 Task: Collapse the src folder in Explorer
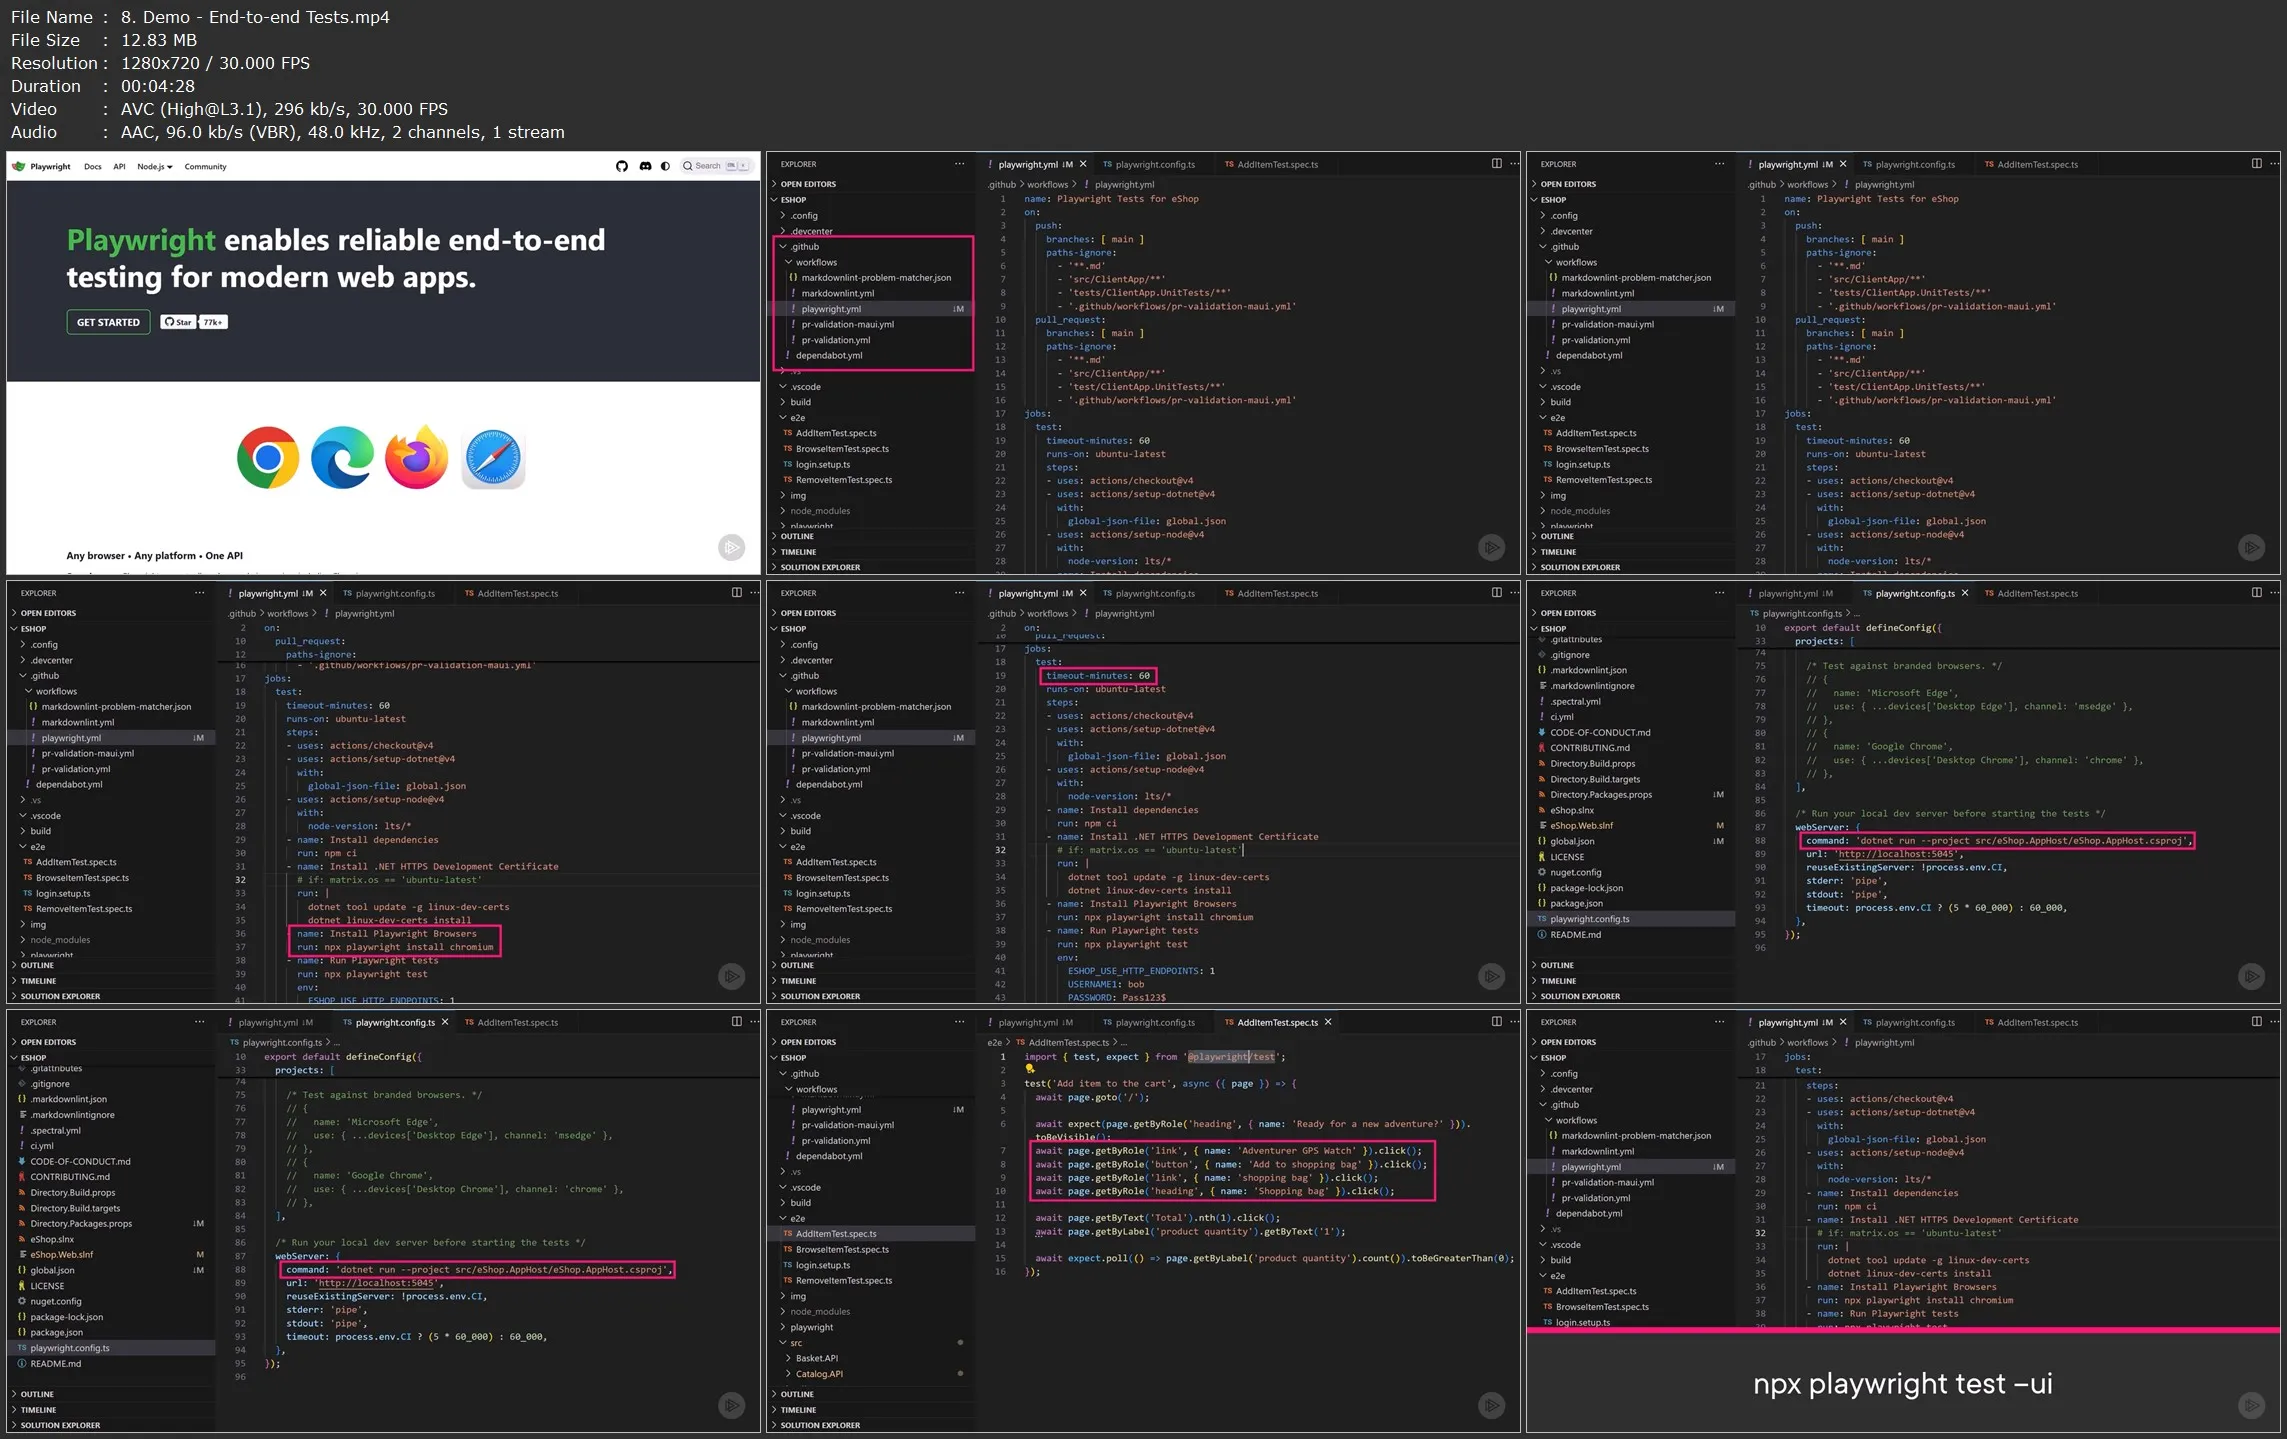click(796, 1343)
